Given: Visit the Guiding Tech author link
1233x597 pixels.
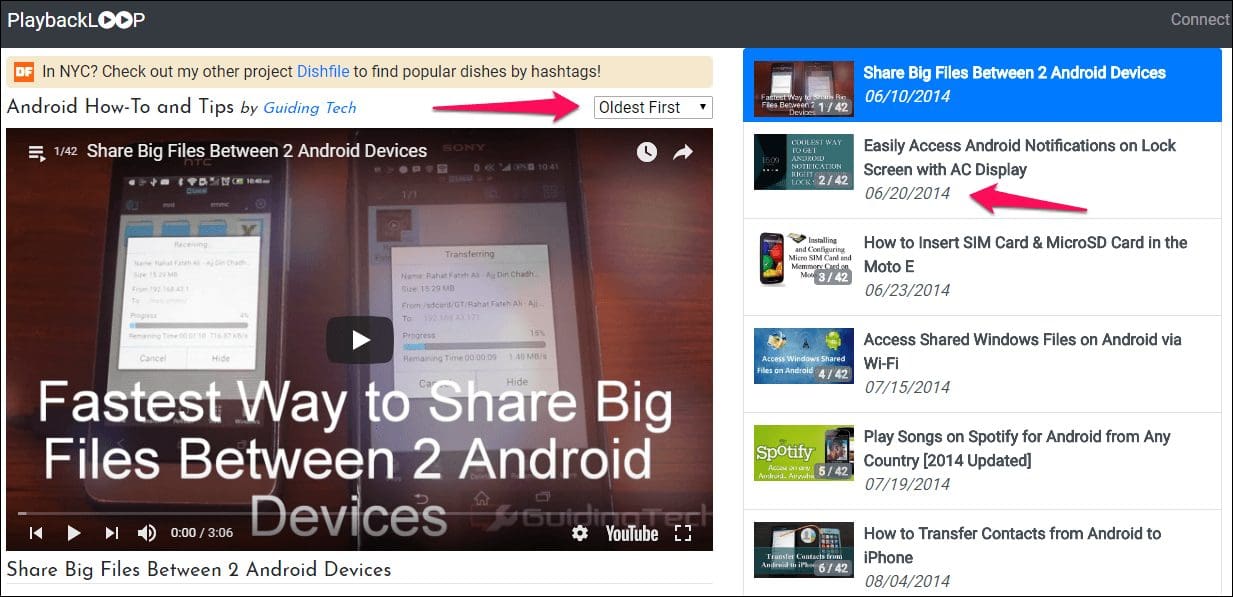Looking at the screenshot, I should point(310,107).
